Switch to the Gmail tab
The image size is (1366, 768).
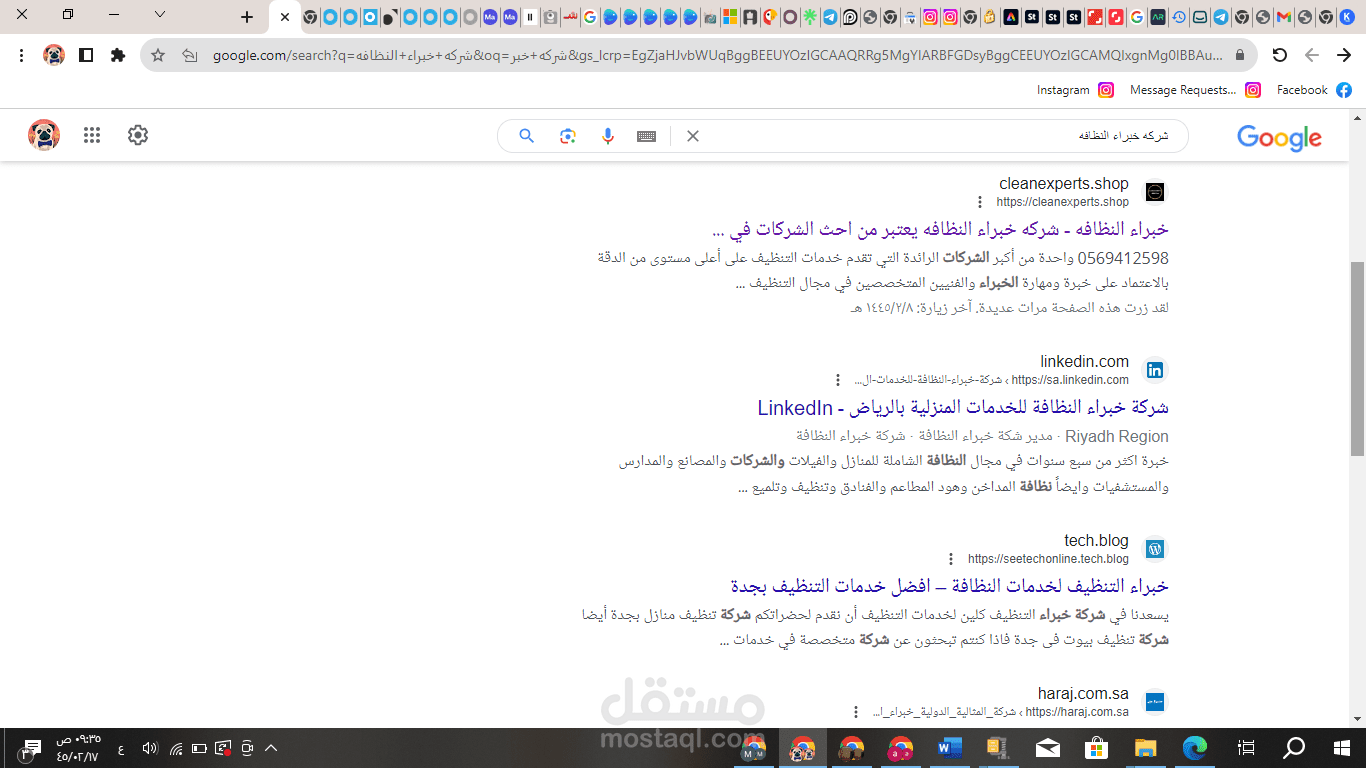(1284, 17)
